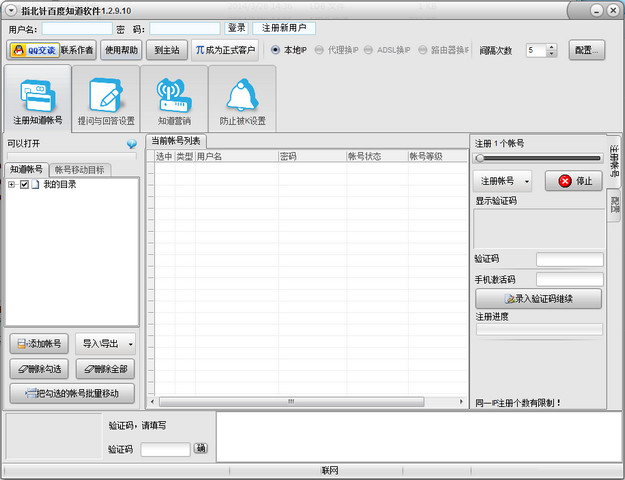Image resolution: width=625 pixels, height=480 pixels.
Task: Open the 防止被K设置 bell tab
Action: (242, 98)
